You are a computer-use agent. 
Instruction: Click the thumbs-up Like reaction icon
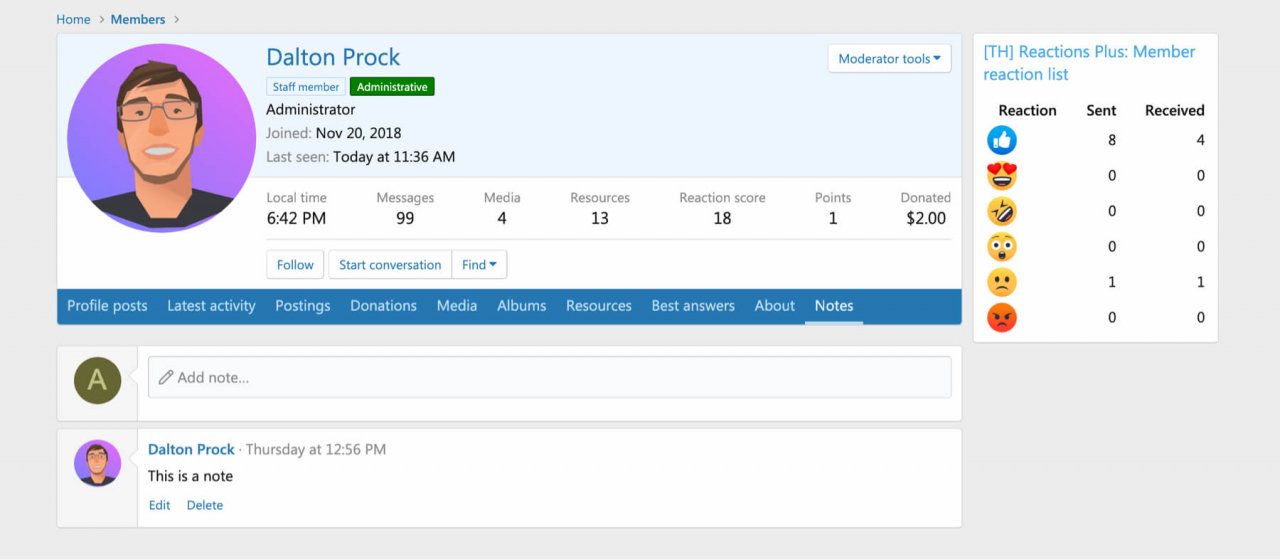point(1001,141)
